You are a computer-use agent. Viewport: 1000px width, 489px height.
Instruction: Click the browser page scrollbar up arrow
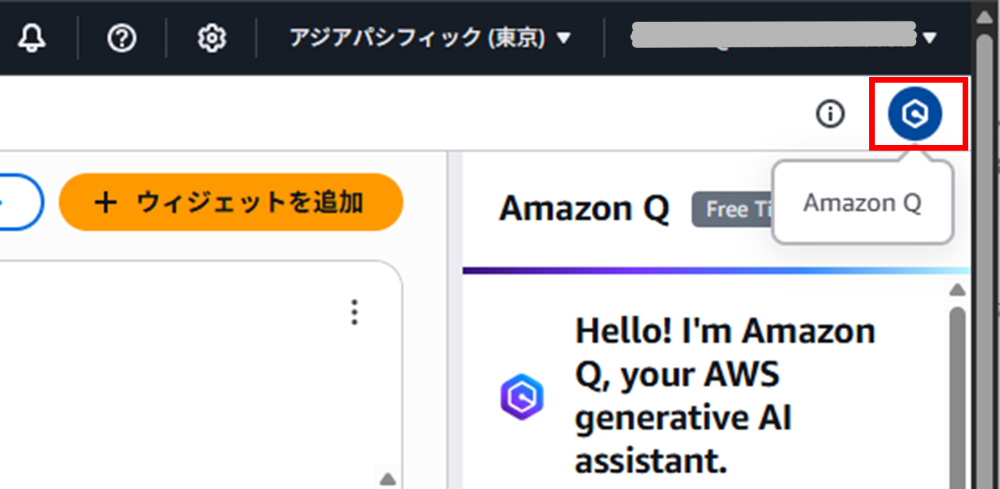[985, 17]
